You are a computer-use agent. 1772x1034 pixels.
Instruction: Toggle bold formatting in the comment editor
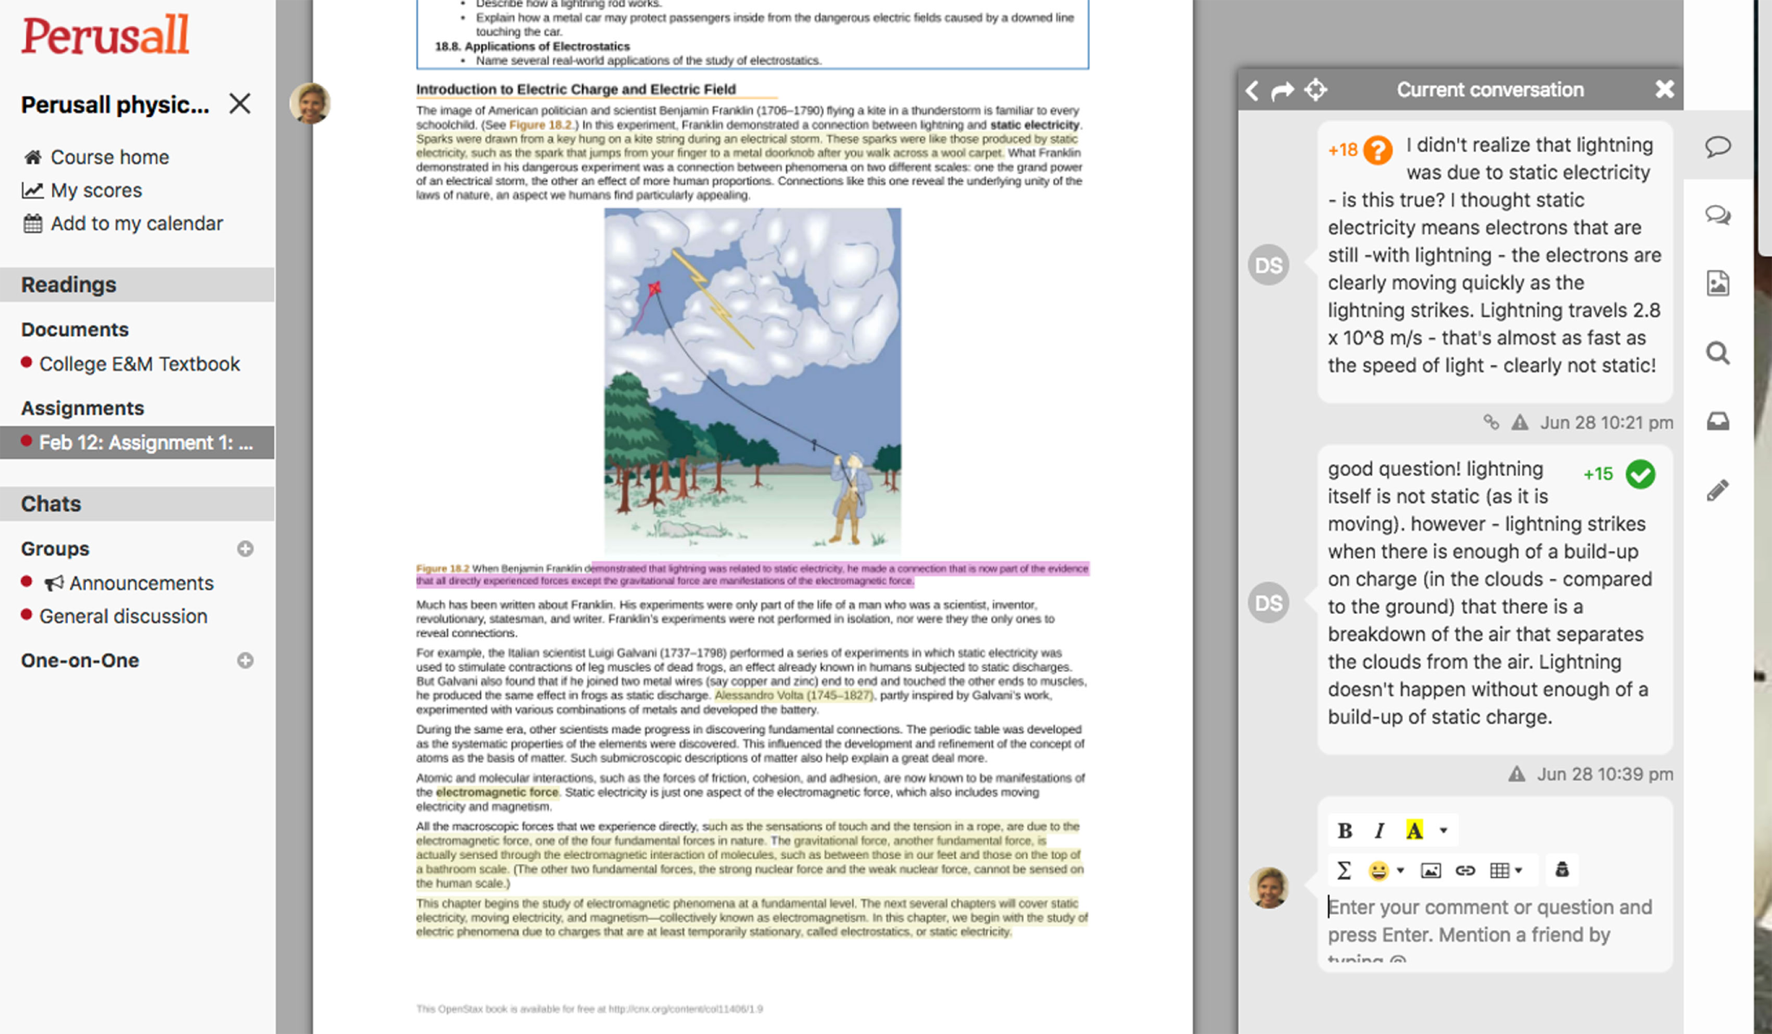(x=1345, y=830)
